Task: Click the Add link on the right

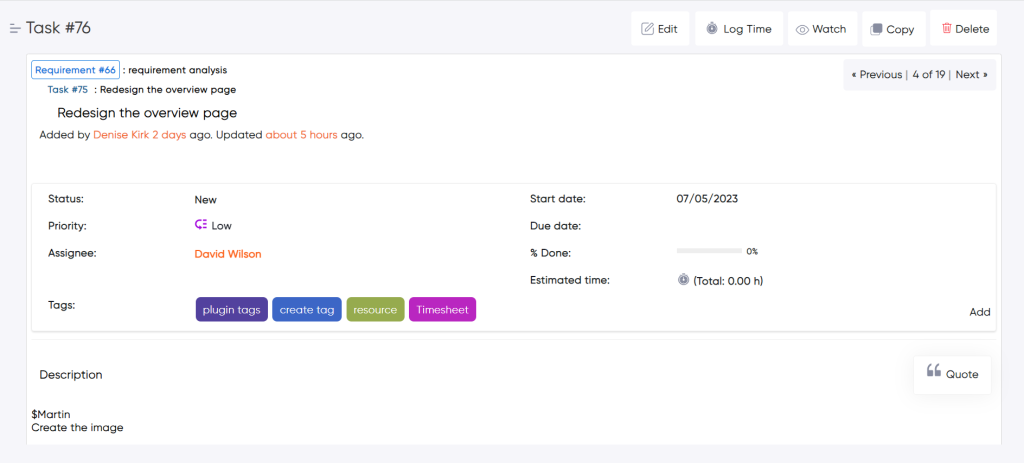Action: [979, 312]
